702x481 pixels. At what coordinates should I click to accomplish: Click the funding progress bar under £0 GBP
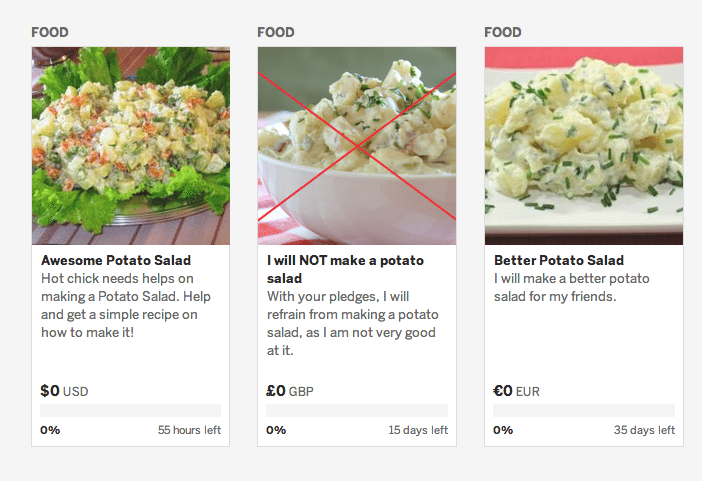click(x=357, y=410)
